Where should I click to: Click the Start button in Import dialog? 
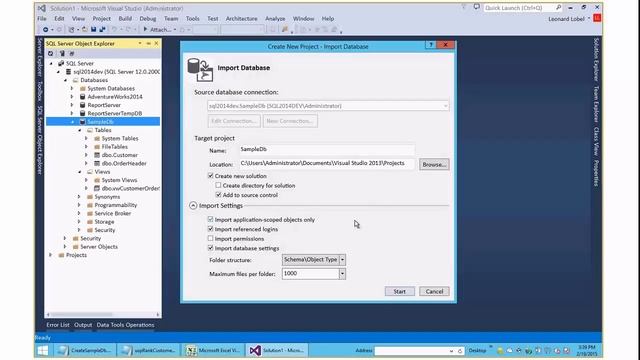pos(400,291)
